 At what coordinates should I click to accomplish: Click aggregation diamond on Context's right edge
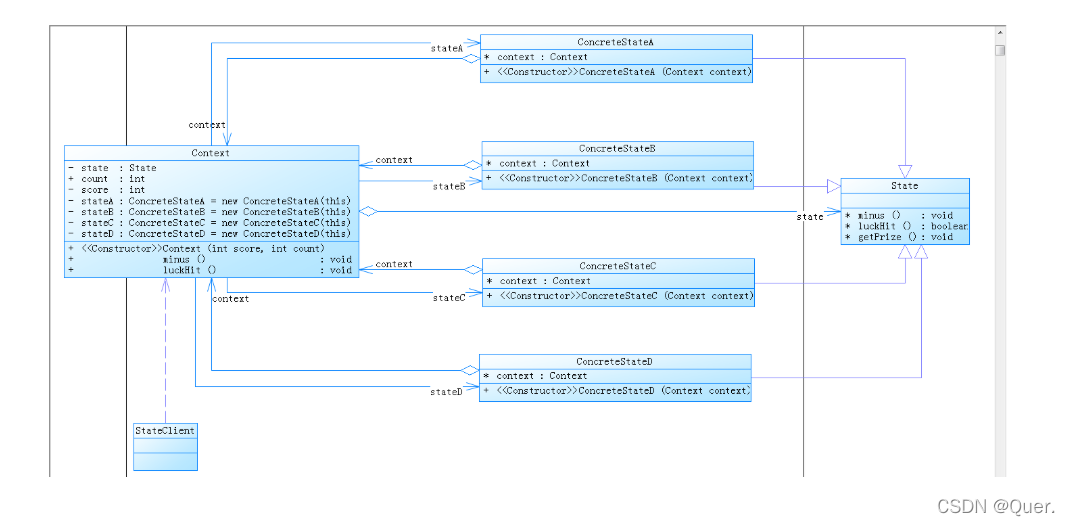coord(368,211)
